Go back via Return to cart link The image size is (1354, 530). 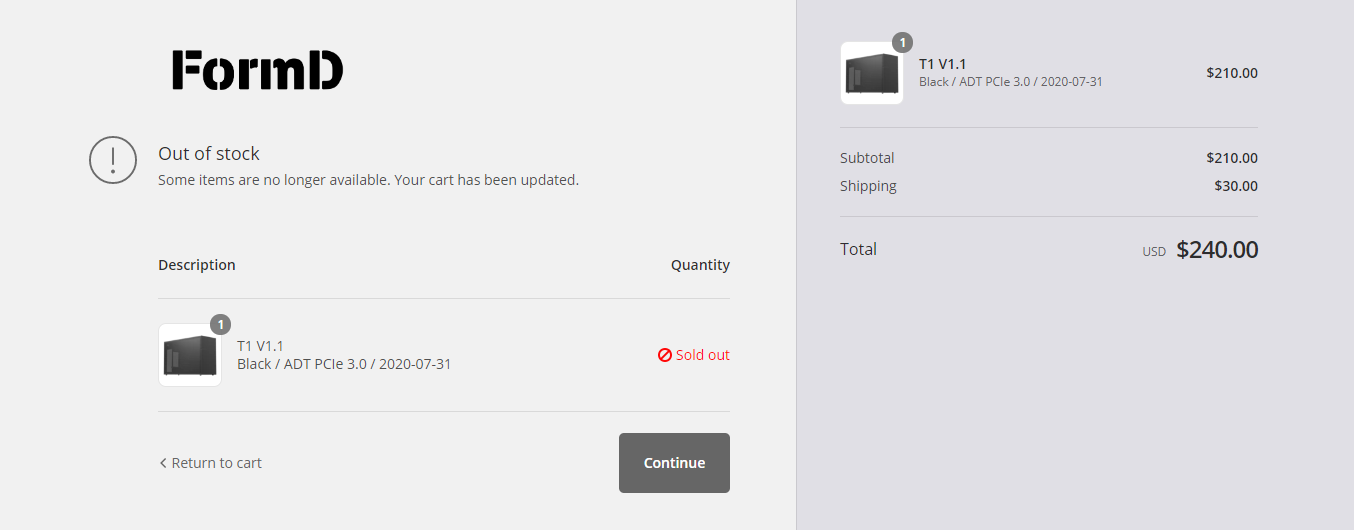(x=216, y=463)
